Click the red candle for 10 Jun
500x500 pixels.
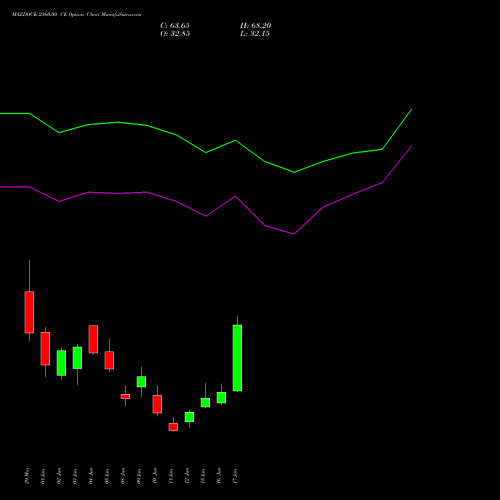point(157,404)
